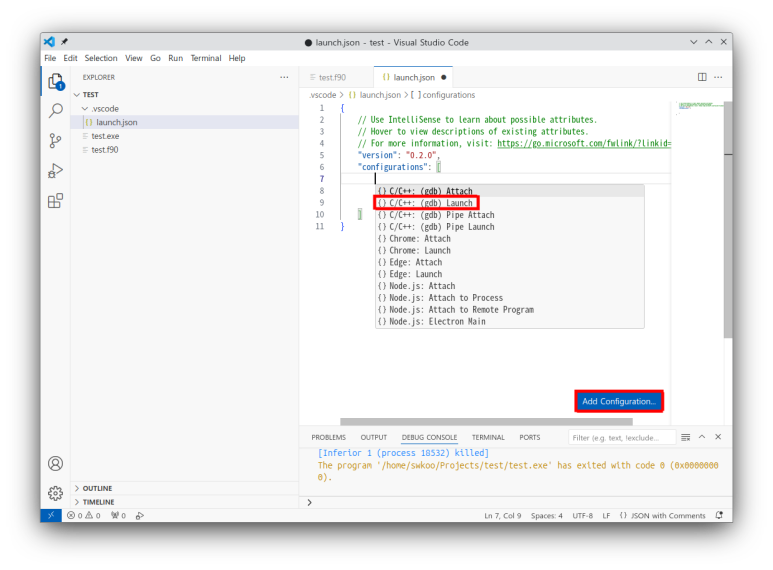Open the Help menu
773x570 pixels.
[x=237, y=58]
